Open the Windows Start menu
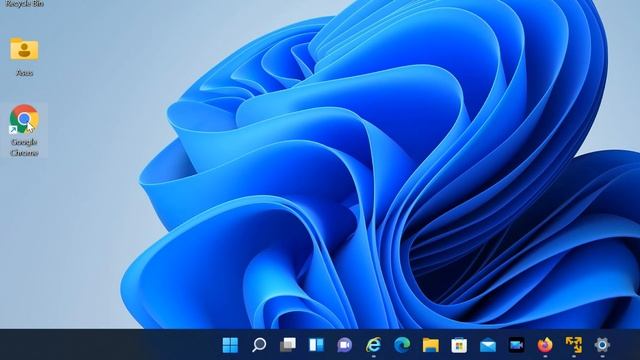Viewport: 640px width, 360px height. (x=230, y=345)
